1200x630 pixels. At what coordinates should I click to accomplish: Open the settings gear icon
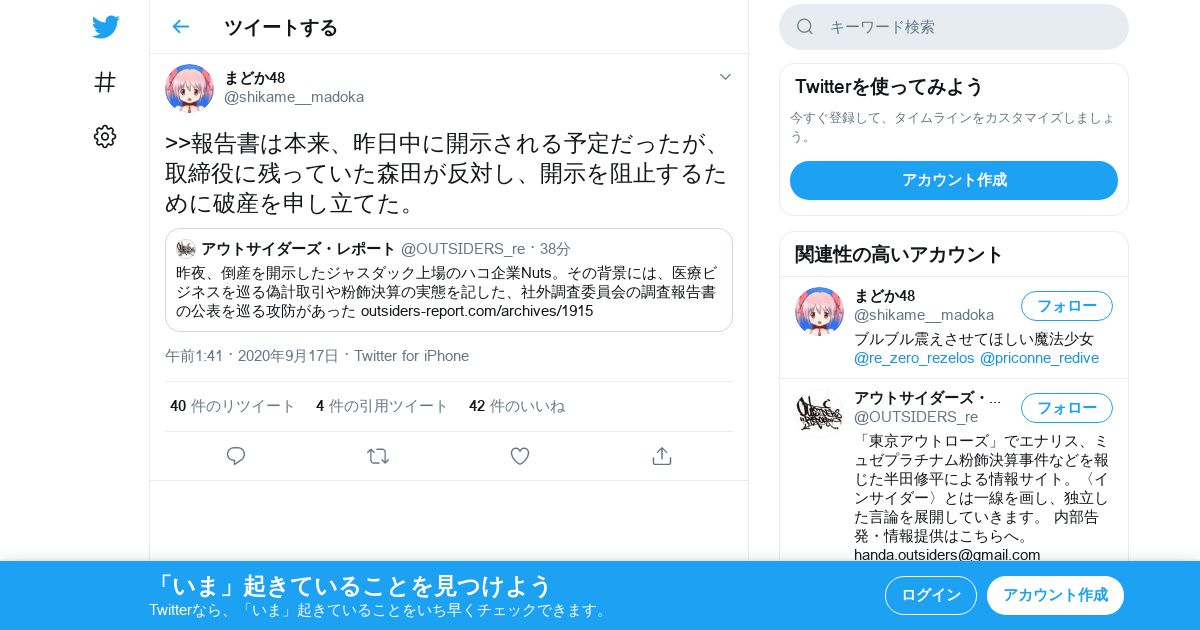(x=105, y=137)
